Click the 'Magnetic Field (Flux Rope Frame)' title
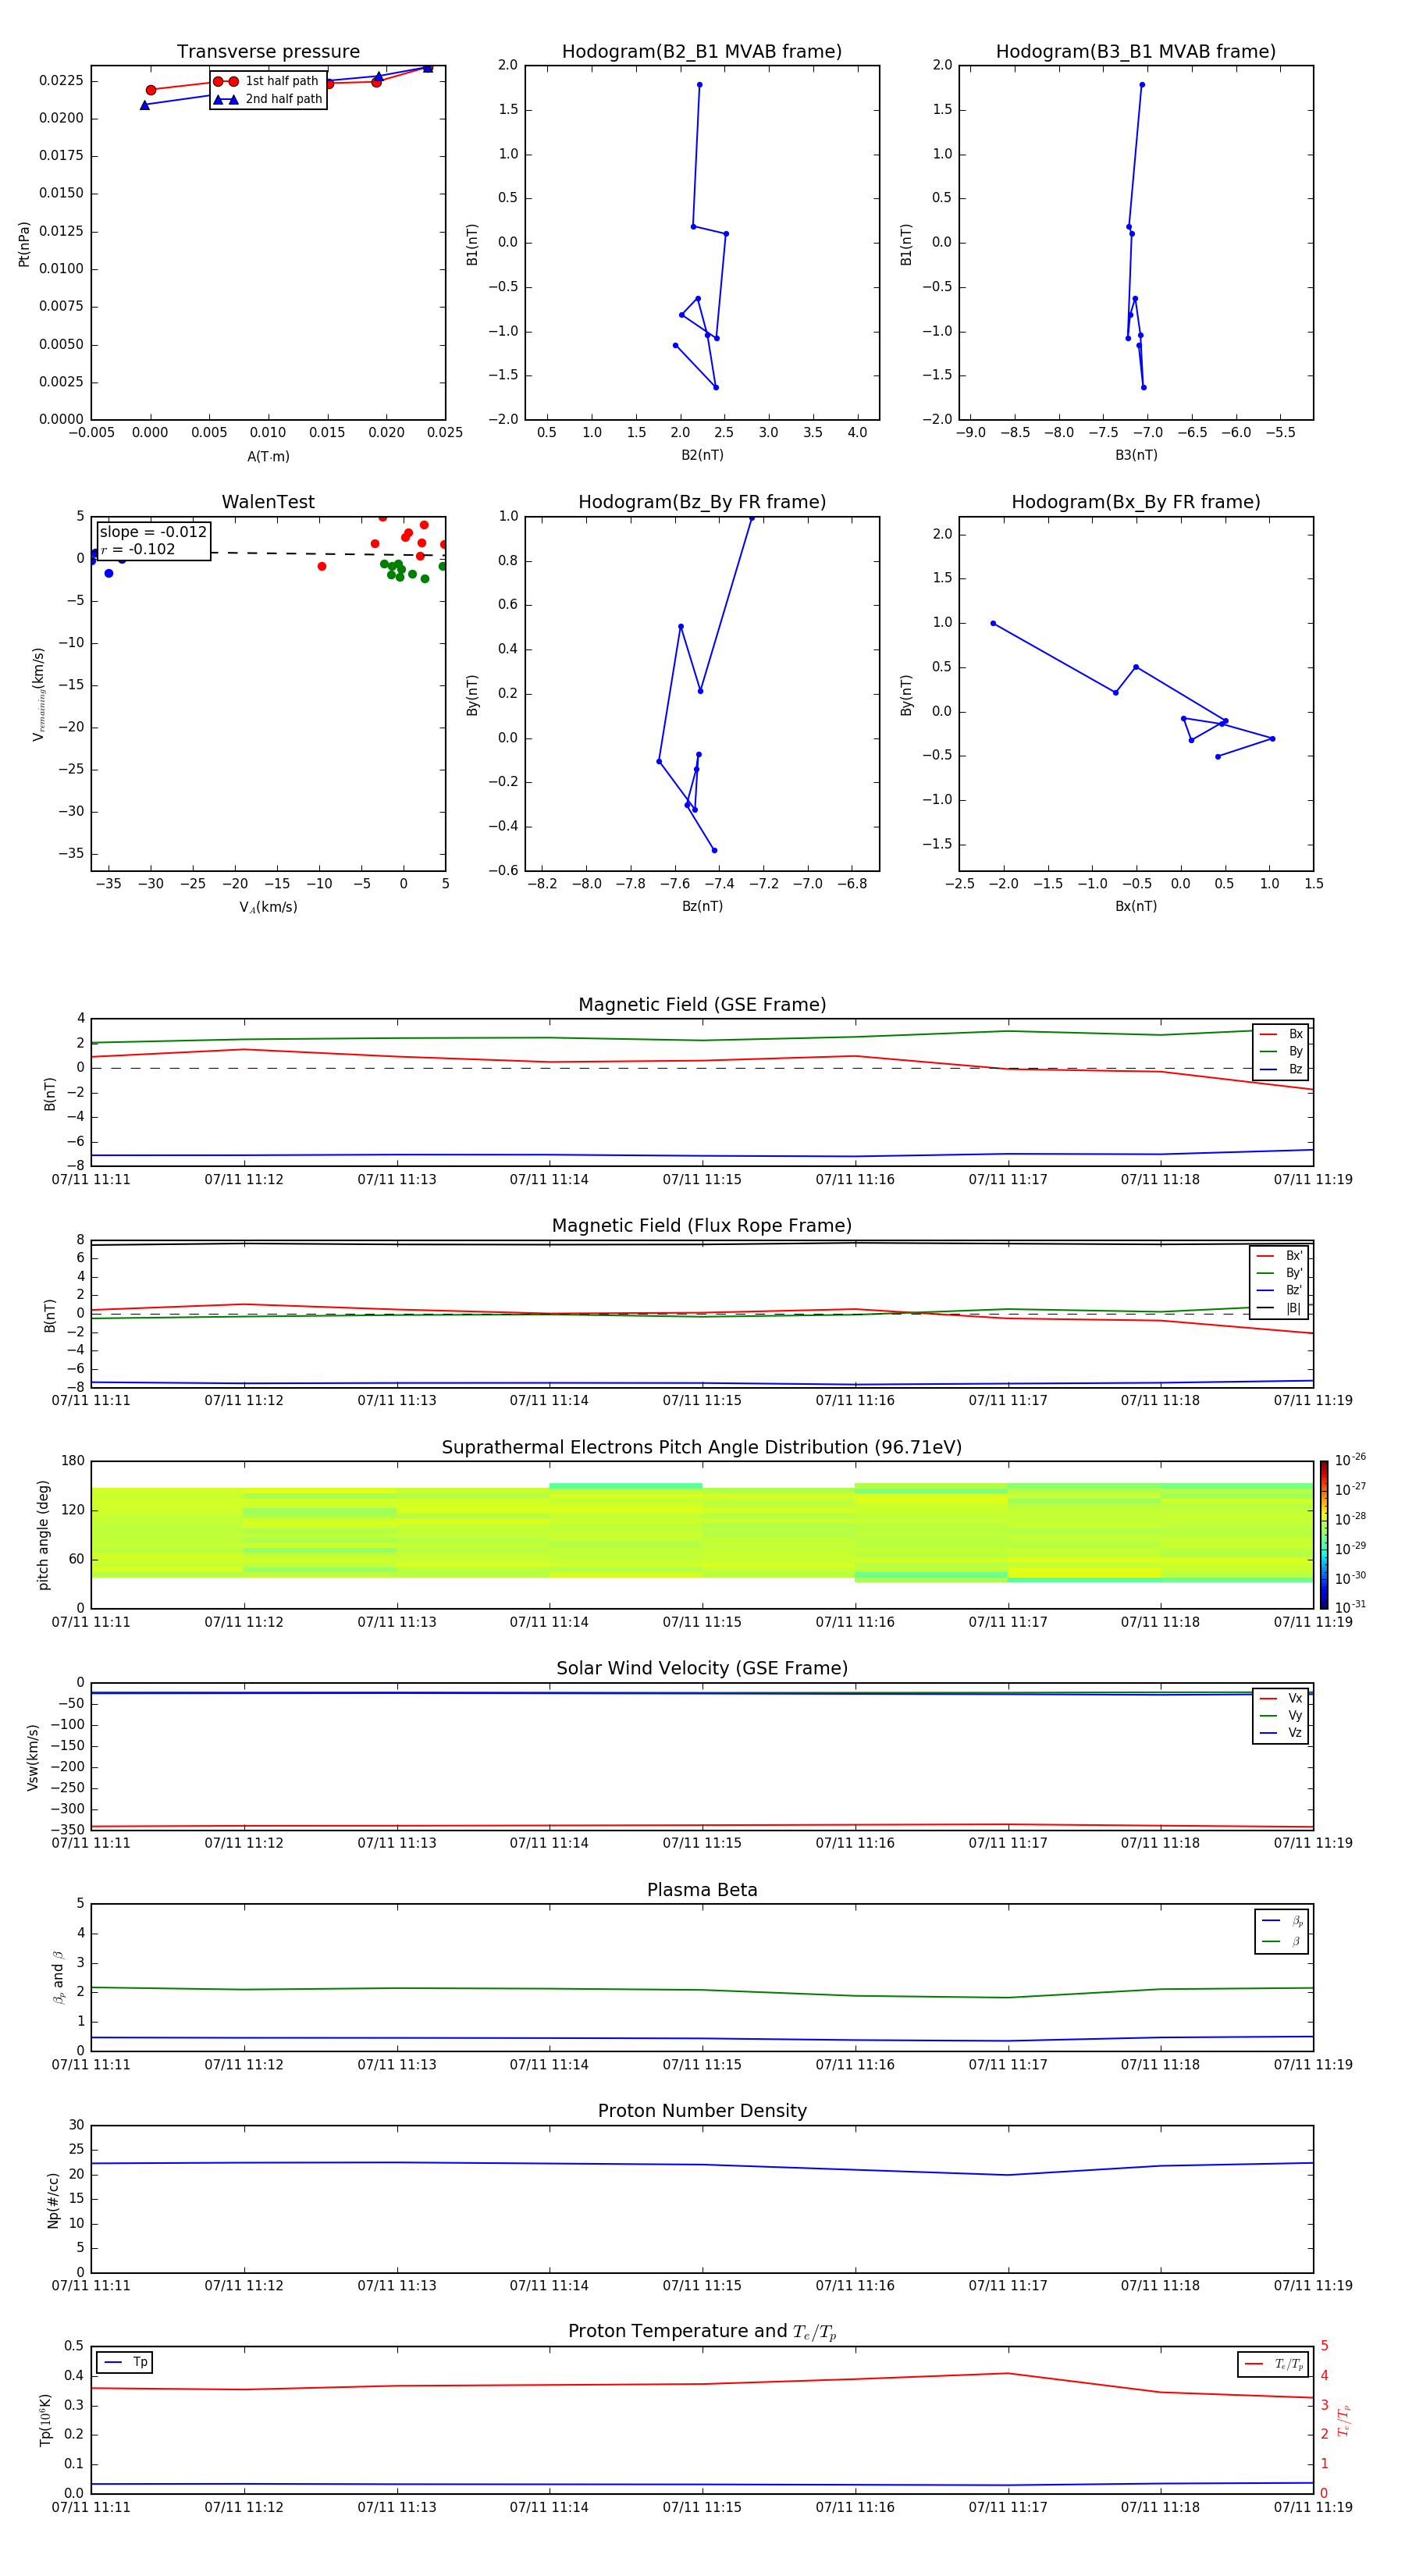 point(702,1226)
